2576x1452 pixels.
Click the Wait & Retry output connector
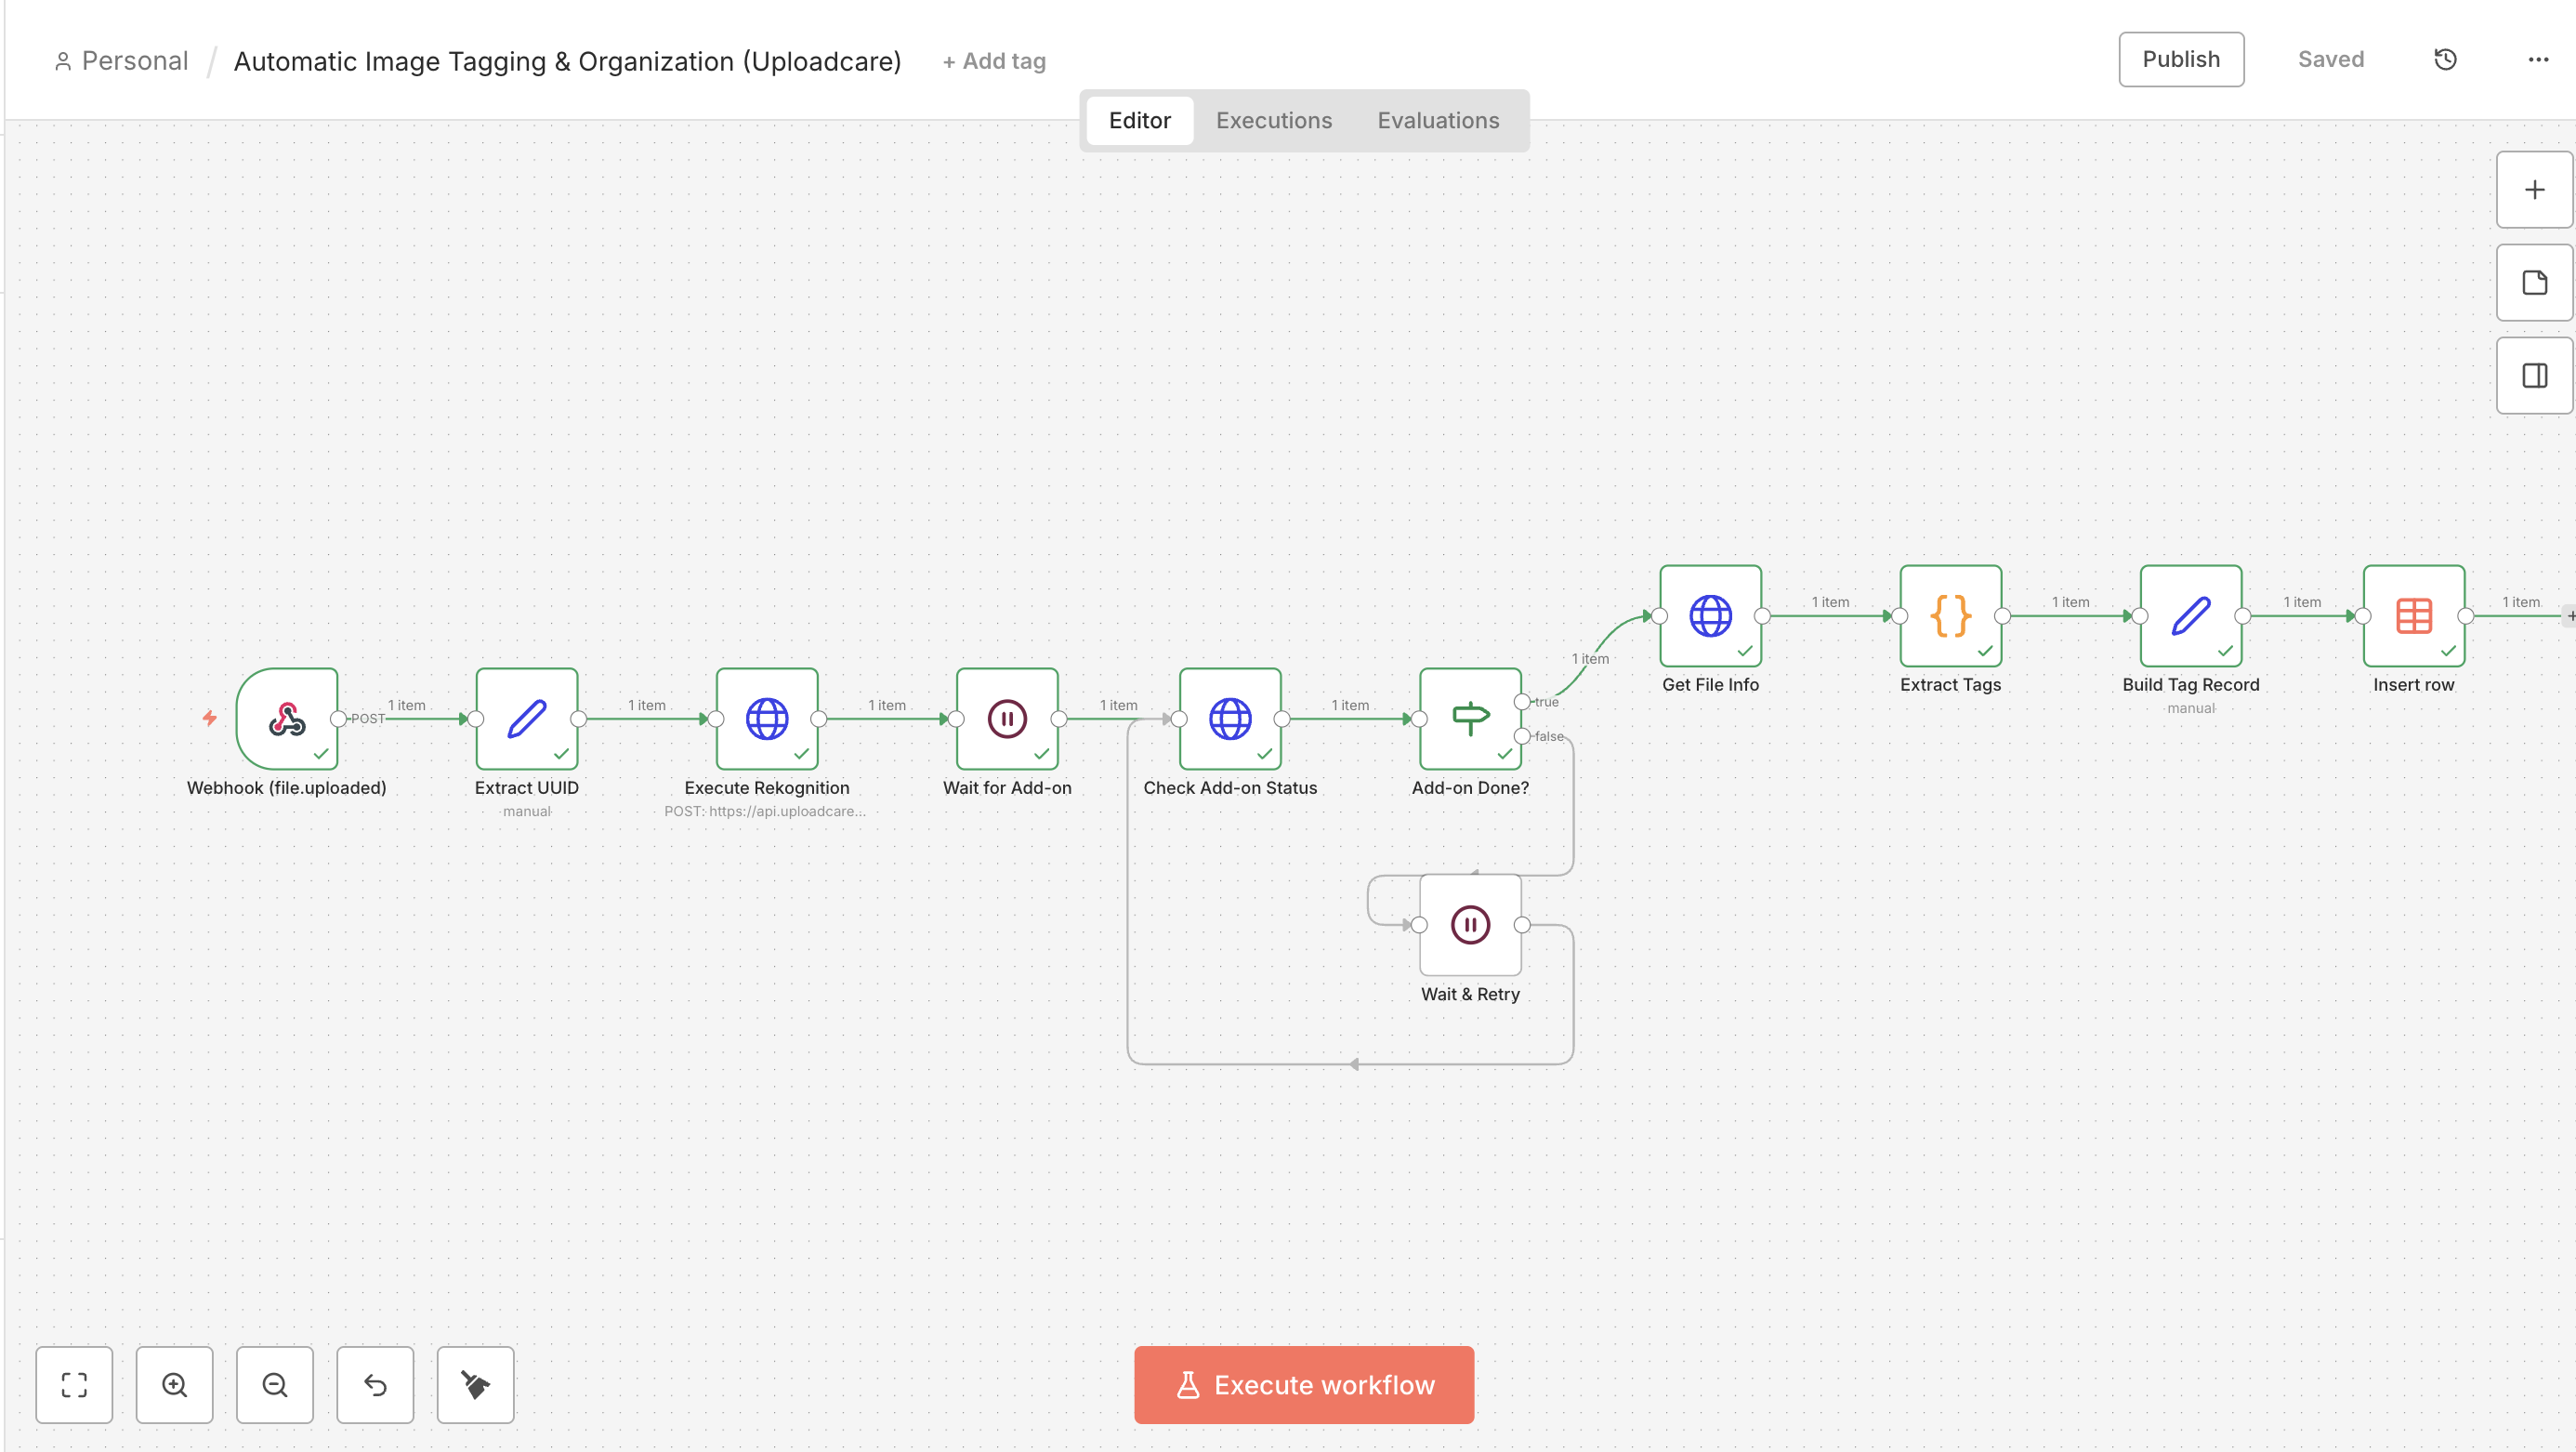pos(1521,925)
